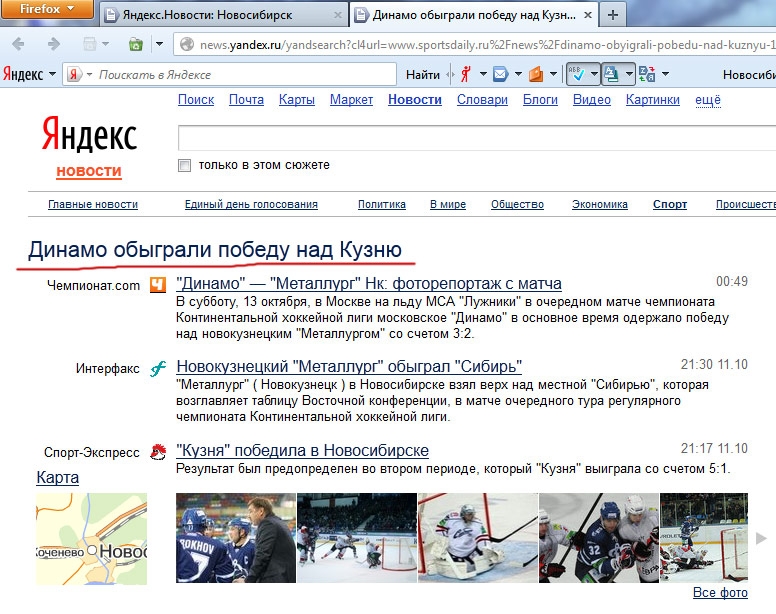Viewport: 776px width, 614px height.
Task: Expand dropdown next to mail envelope icon
Action: pyautogui.click(x=518, y=74)
